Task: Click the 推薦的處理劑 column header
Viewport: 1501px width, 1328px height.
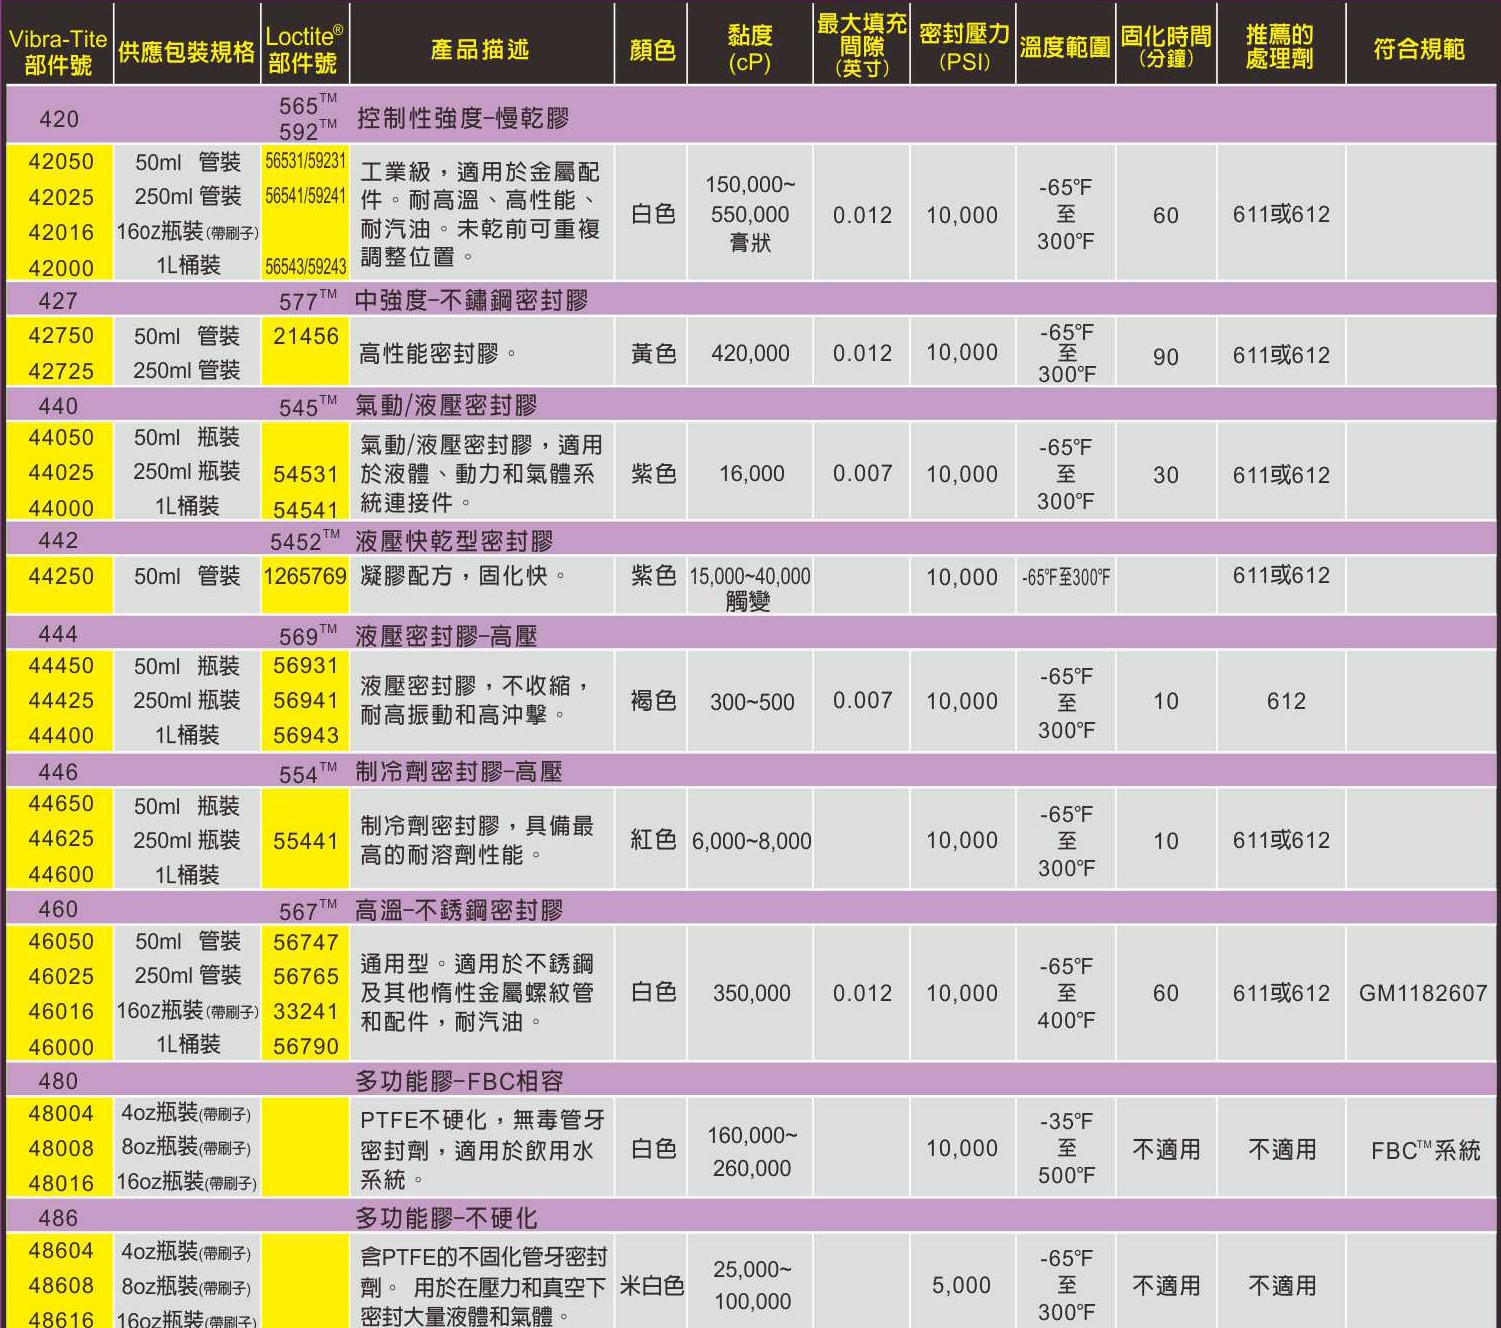Action: point(1280,47)
